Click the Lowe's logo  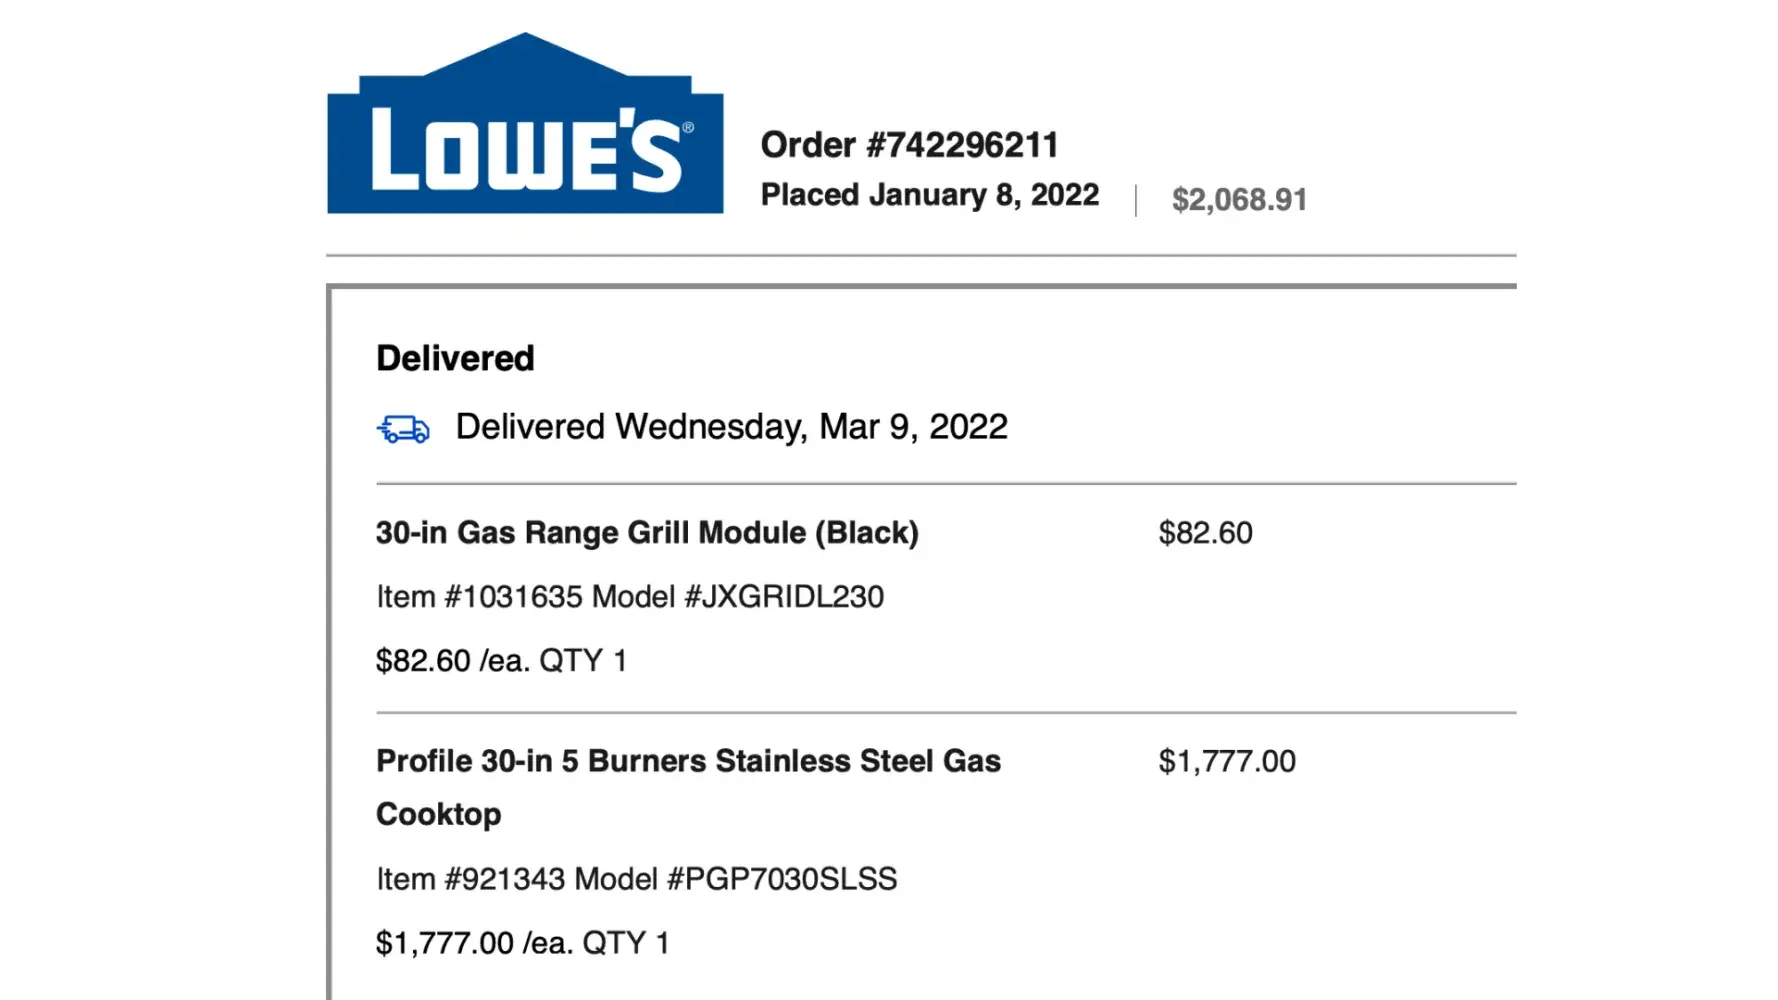[525, 125]
